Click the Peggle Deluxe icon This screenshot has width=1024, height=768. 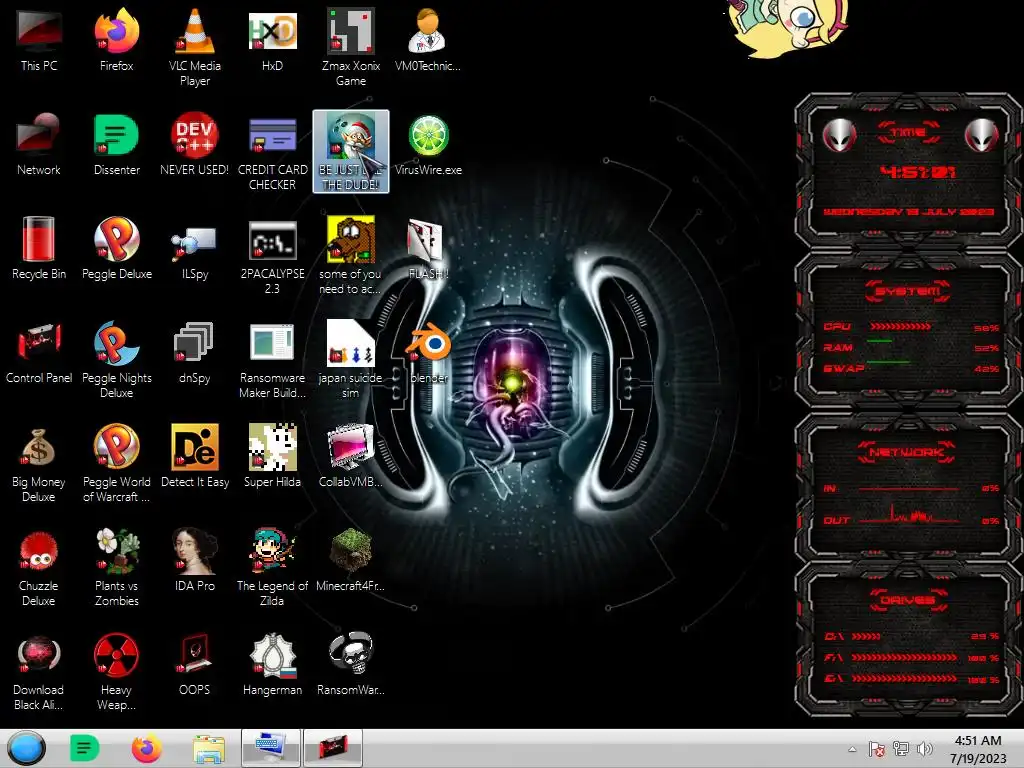pyautogui.click(x=116, y=248)
